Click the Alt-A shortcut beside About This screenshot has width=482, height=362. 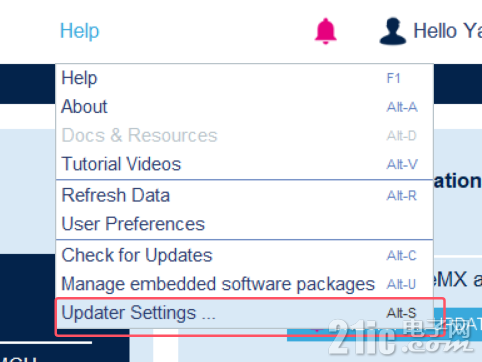click(x=402, y=107)
